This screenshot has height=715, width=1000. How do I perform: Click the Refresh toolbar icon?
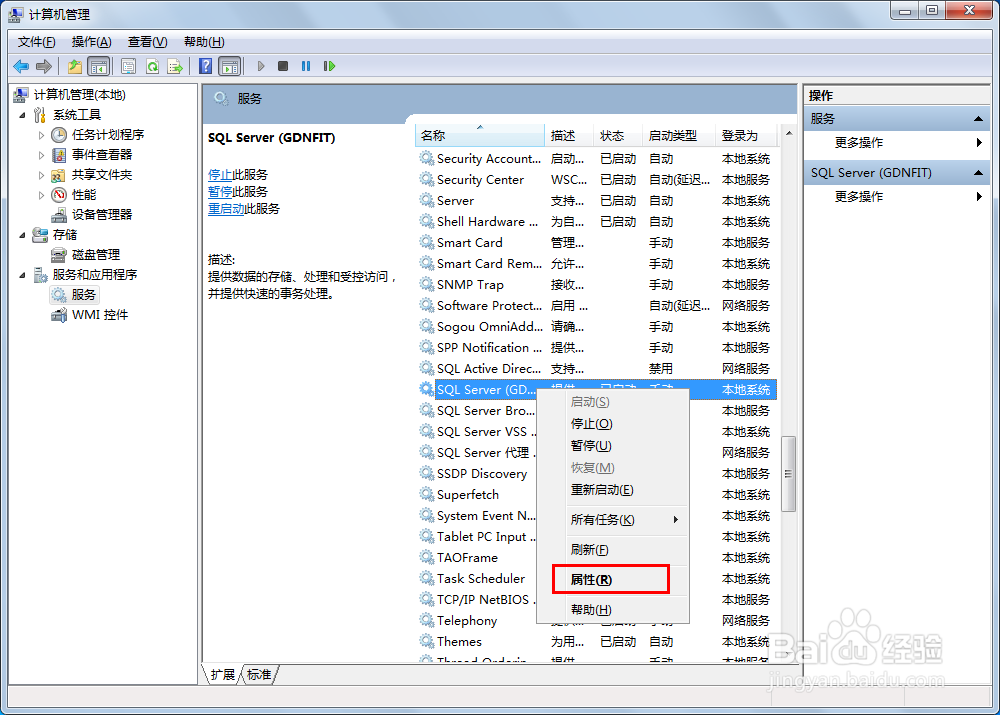click(152, 66)
